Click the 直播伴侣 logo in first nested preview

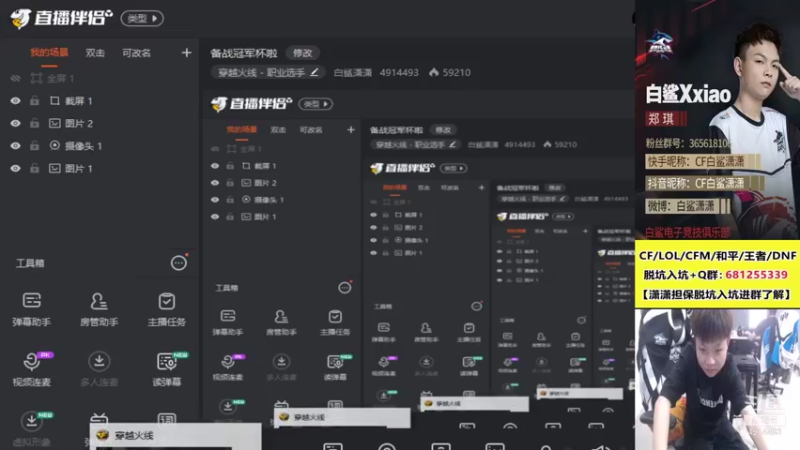[x=252, y=104]
